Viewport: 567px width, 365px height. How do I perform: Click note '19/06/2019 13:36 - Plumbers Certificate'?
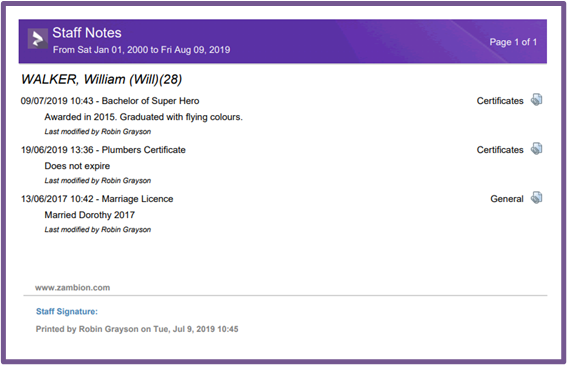pyautogui.click(x=103, y=150)
